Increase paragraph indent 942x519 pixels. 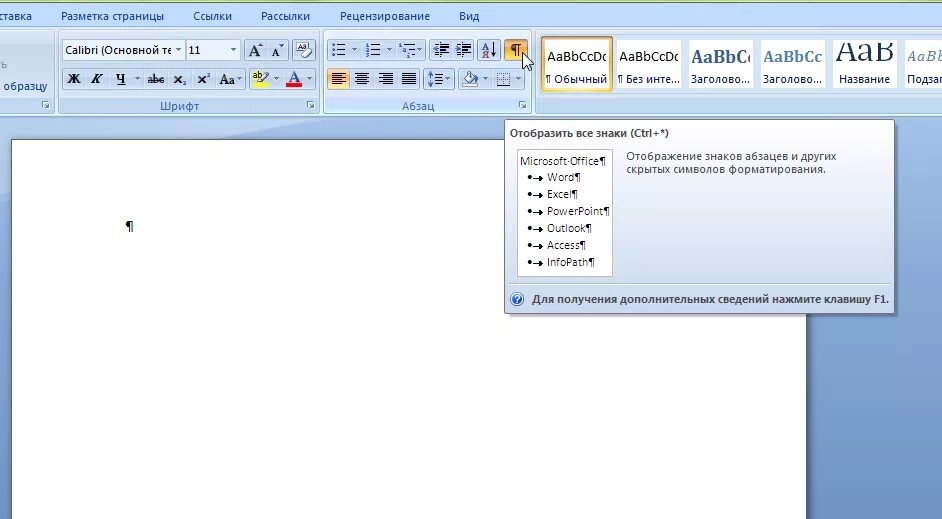coord(463,50)
